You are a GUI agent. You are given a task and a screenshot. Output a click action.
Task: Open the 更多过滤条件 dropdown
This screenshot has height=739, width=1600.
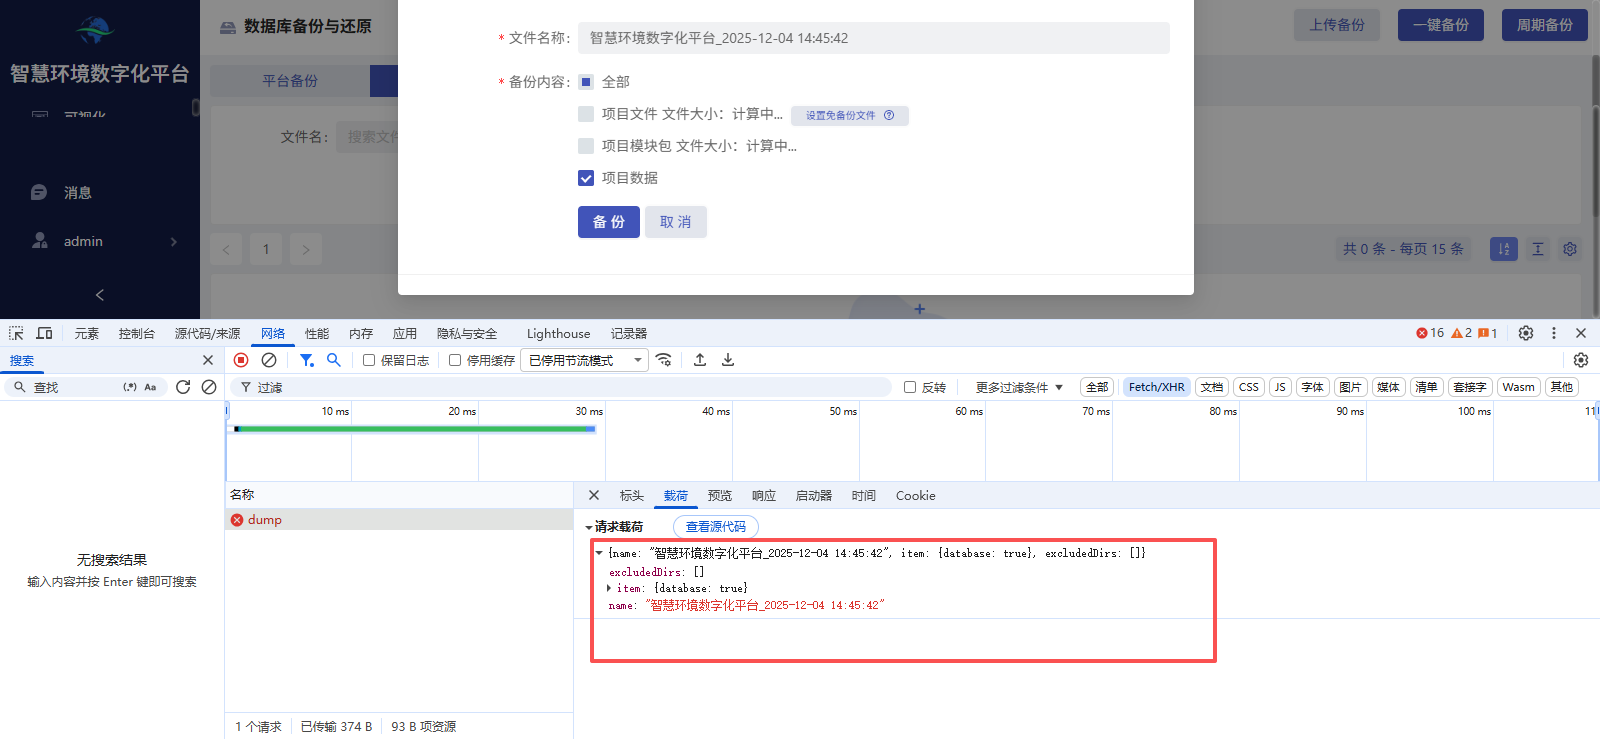pyautogui.click(x=1018, y=387)
